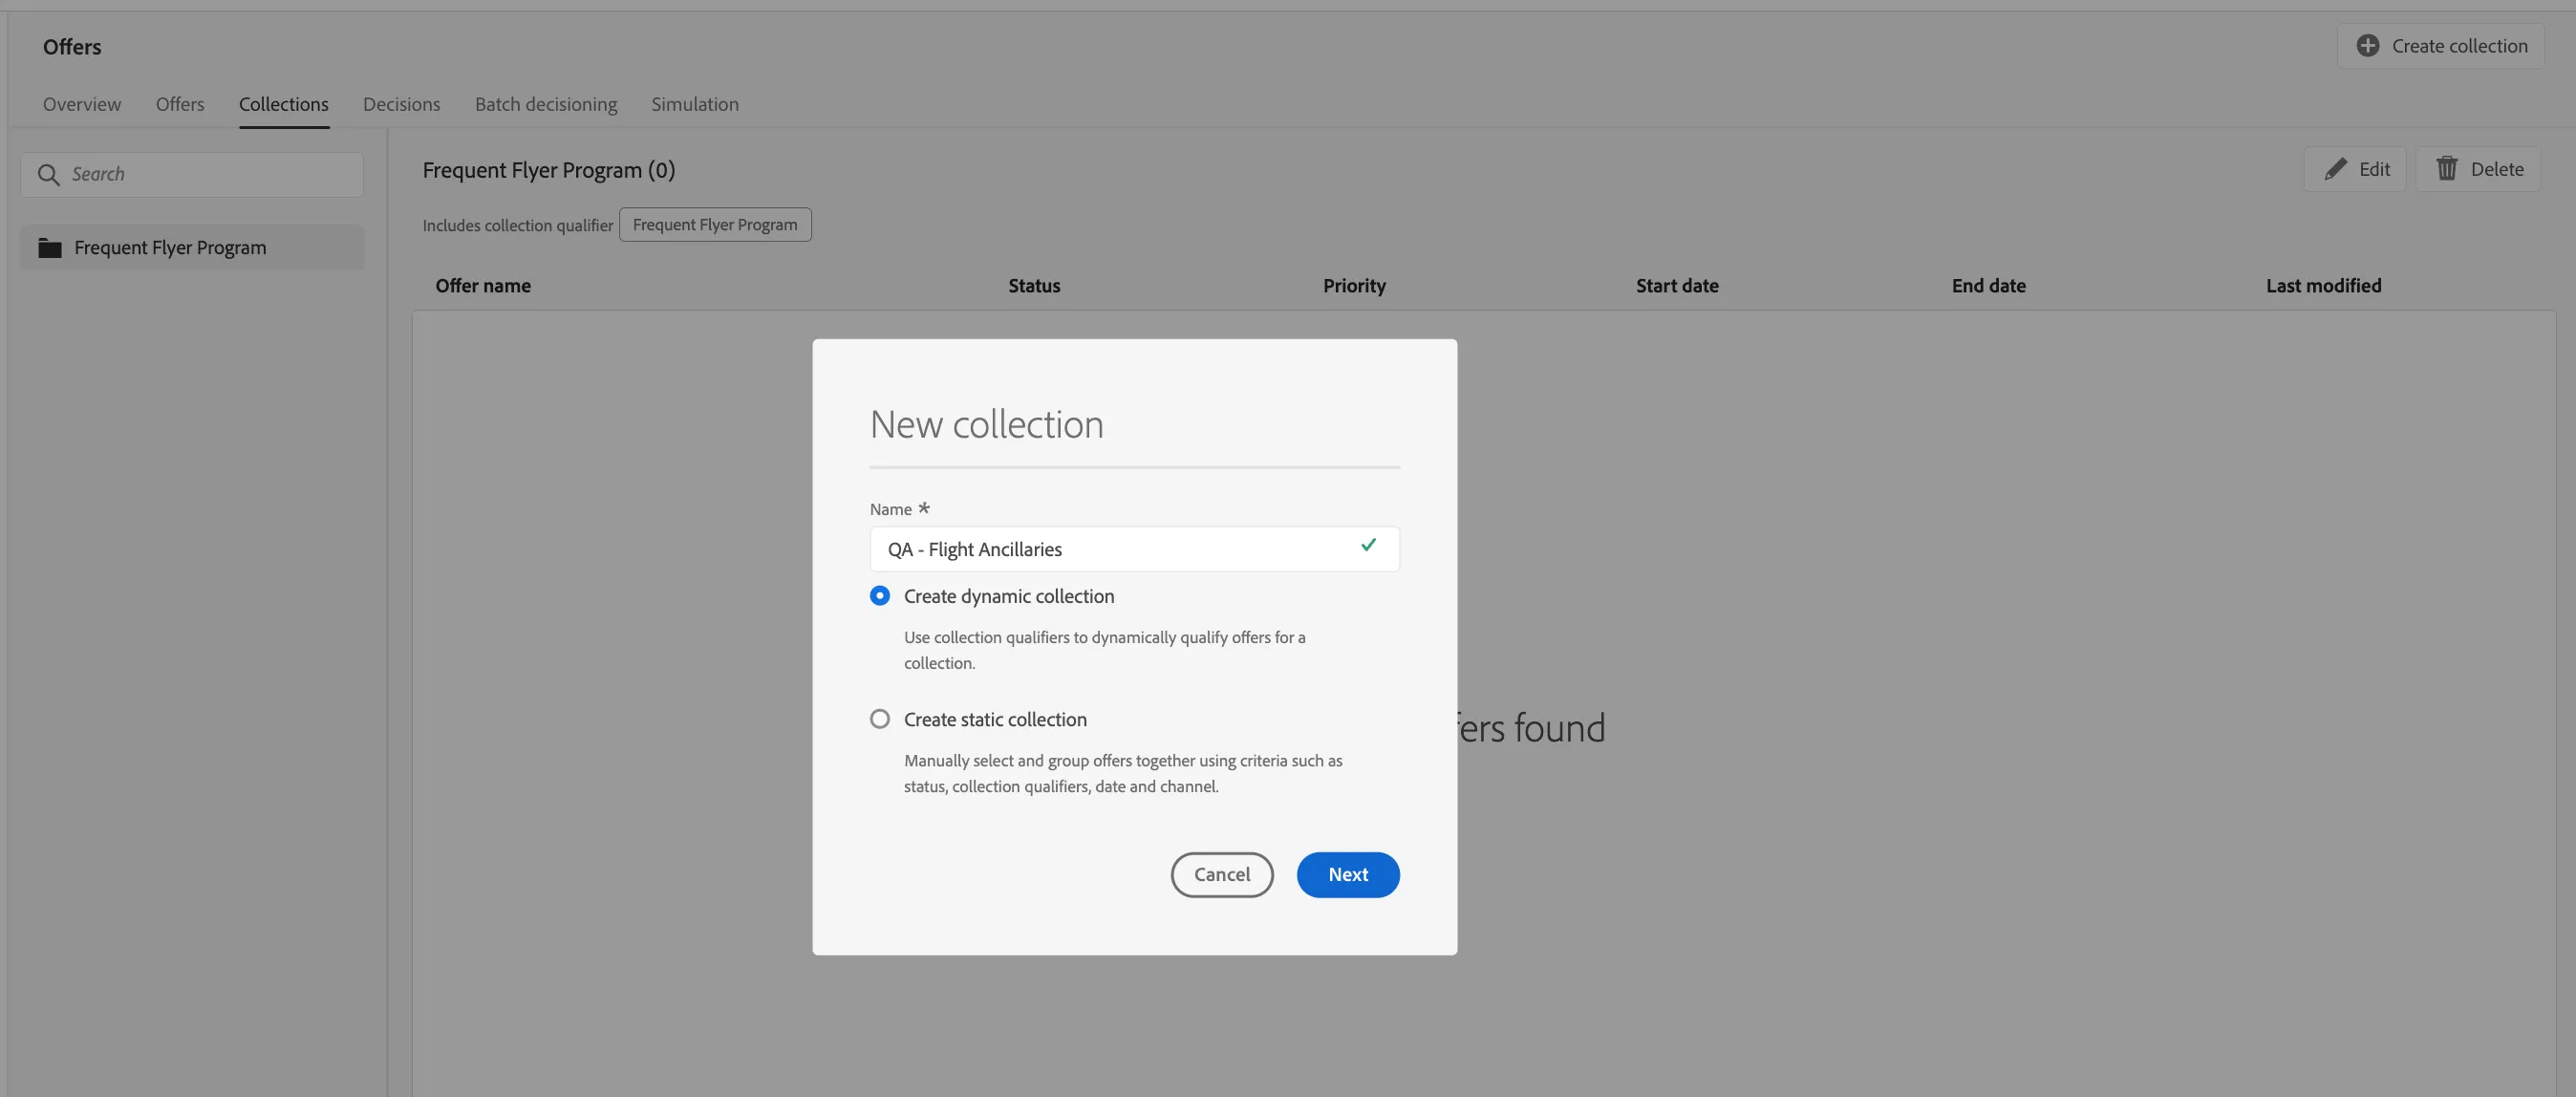Click the Last modified column header
Viewport: 2576px width, 1097px height.
[2323, 286]
